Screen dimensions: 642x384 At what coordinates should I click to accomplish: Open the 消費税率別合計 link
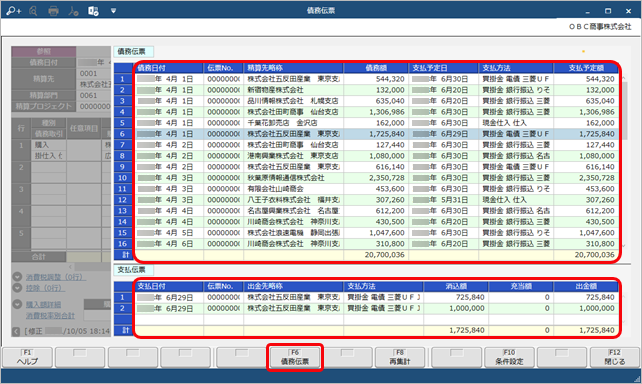click(x=50, y=316)
